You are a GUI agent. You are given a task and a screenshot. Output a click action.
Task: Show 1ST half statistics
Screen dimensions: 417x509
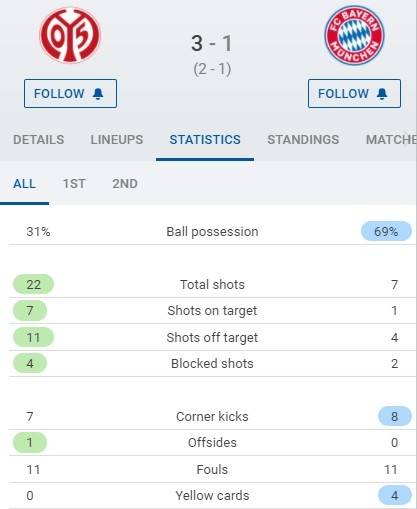74,184
